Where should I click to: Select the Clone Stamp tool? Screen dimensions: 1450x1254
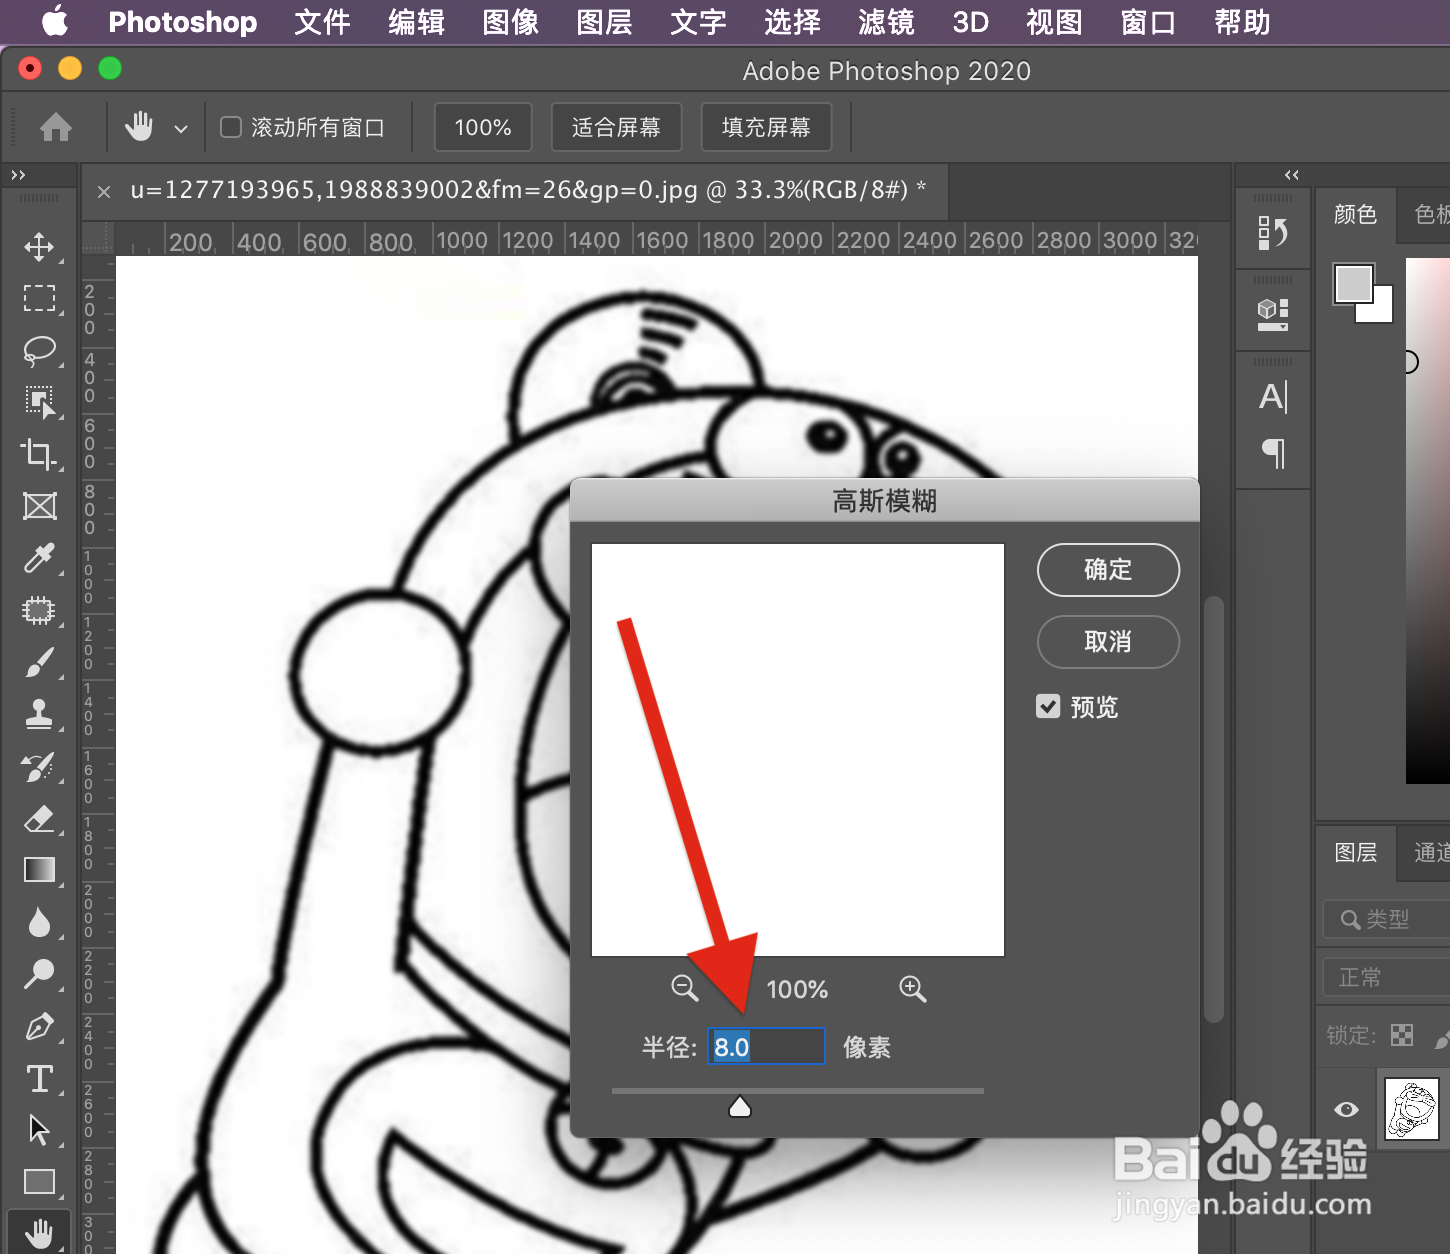(39, 714)
